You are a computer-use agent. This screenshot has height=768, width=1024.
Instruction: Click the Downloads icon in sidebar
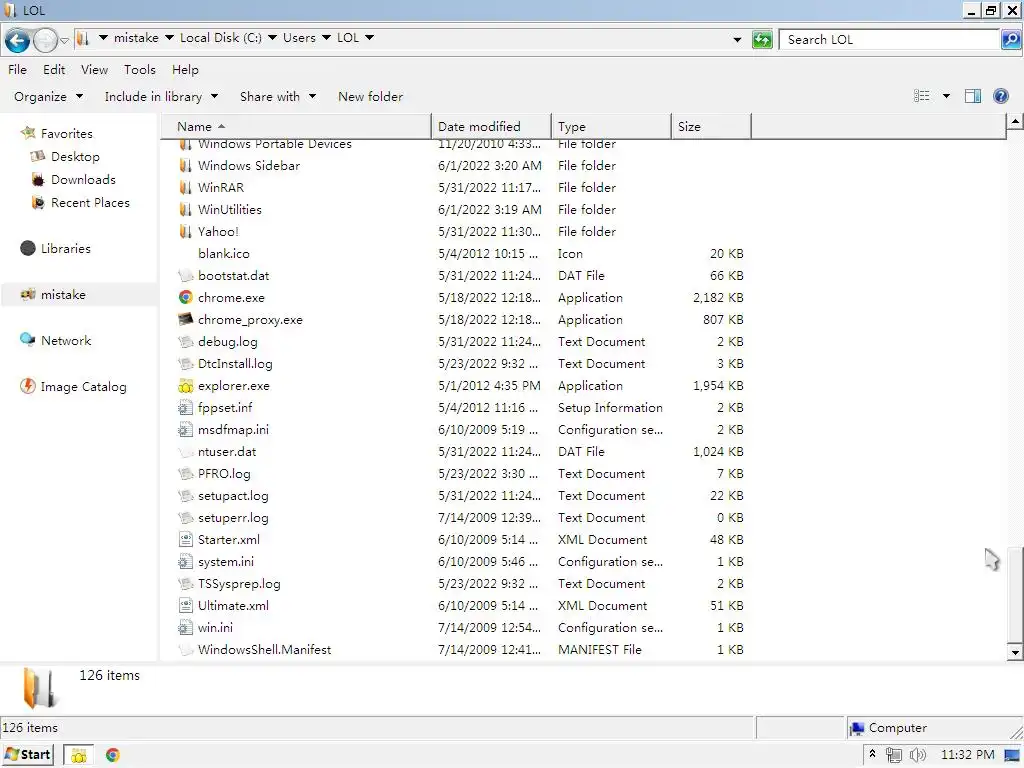[x=38, y=180]
